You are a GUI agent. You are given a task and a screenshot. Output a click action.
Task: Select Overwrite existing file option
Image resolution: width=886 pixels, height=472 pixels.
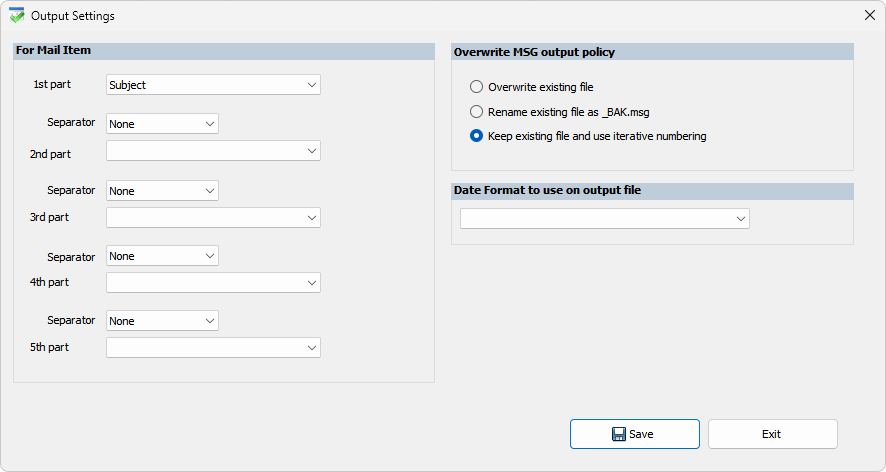(x=477, y=87)
